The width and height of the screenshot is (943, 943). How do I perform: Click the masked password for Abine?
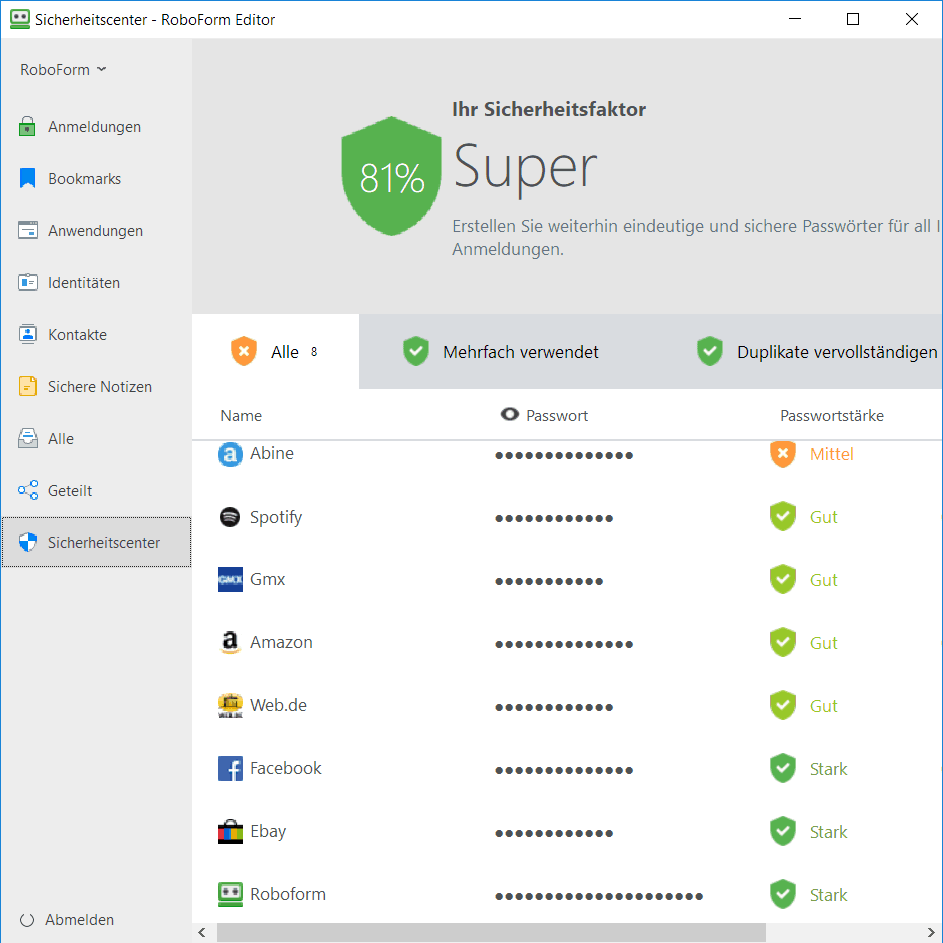click(x=564, y=455)
